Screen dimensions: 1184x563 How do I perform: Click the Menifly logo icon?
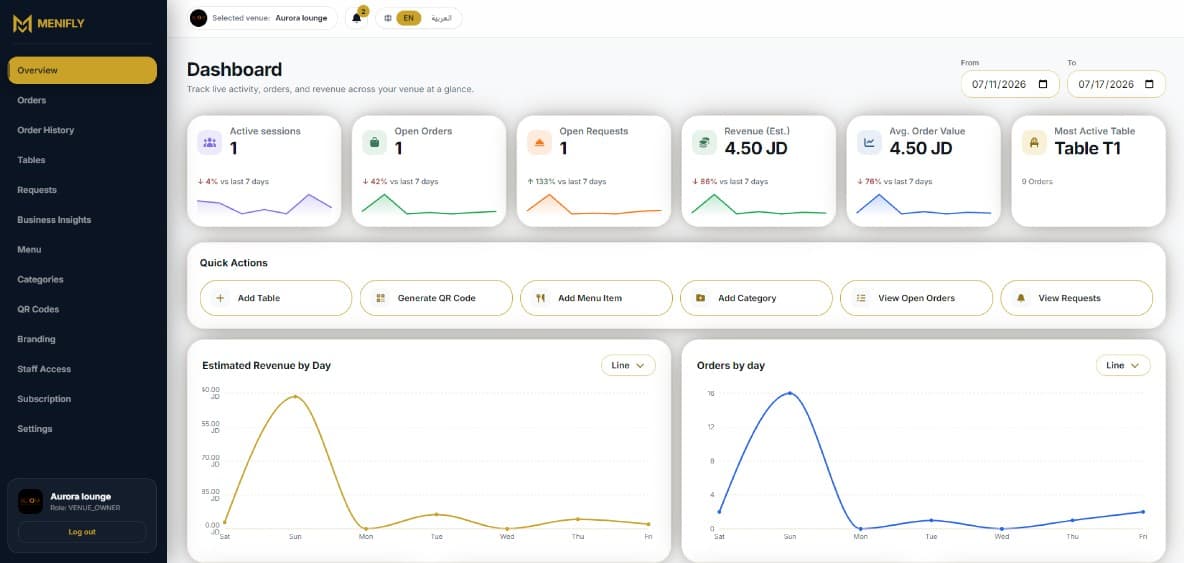pyautogui.click(x=22, y=24)
